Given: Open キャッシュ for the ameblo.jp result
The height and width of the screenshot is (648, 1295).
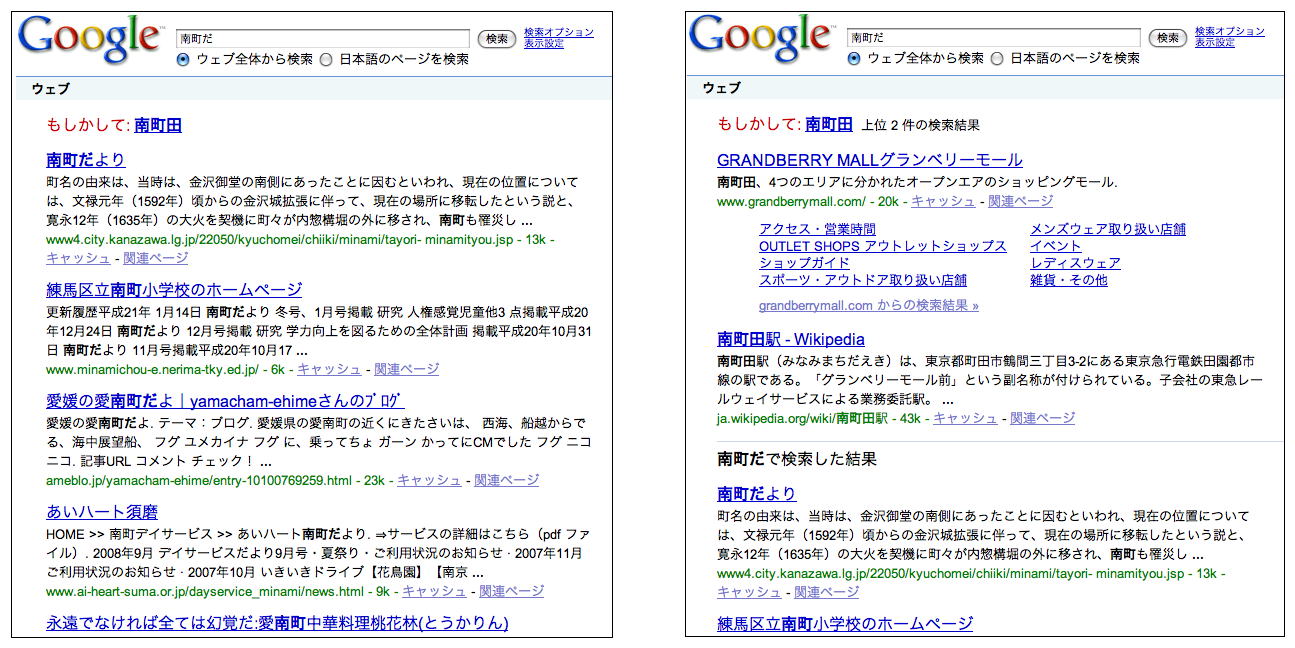Looking at the screenshot, I should click(x=429, y=480).
